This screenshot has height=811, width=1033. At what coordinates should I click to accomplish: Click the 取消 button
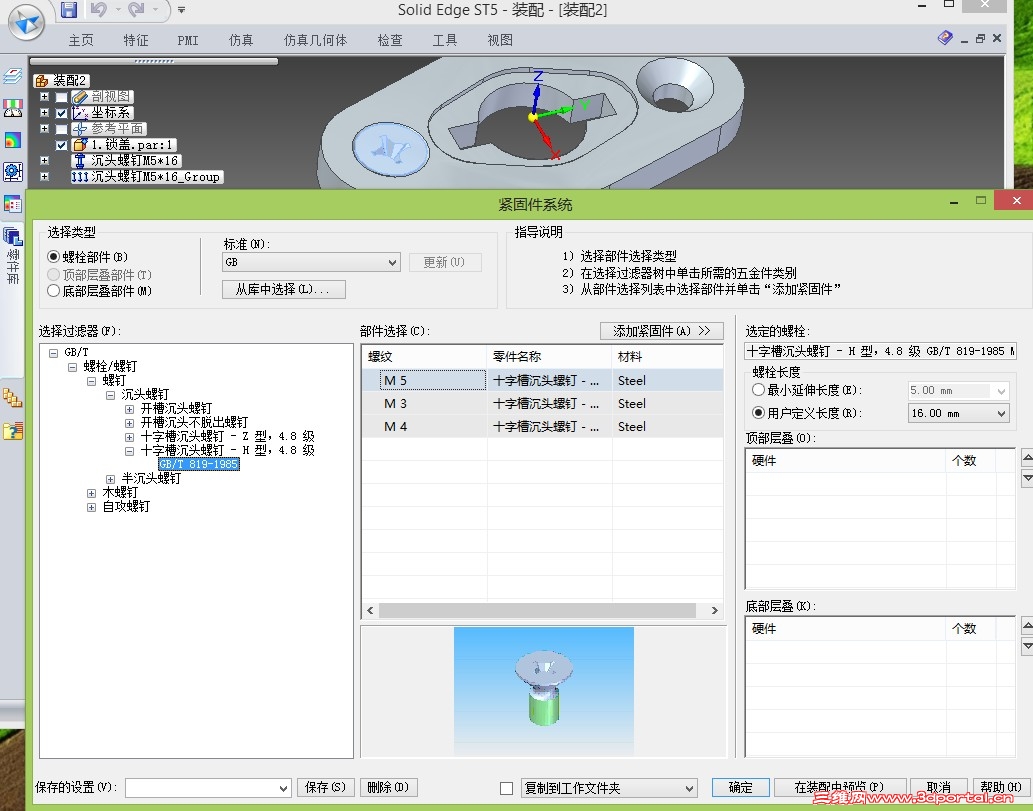(938, 787)
